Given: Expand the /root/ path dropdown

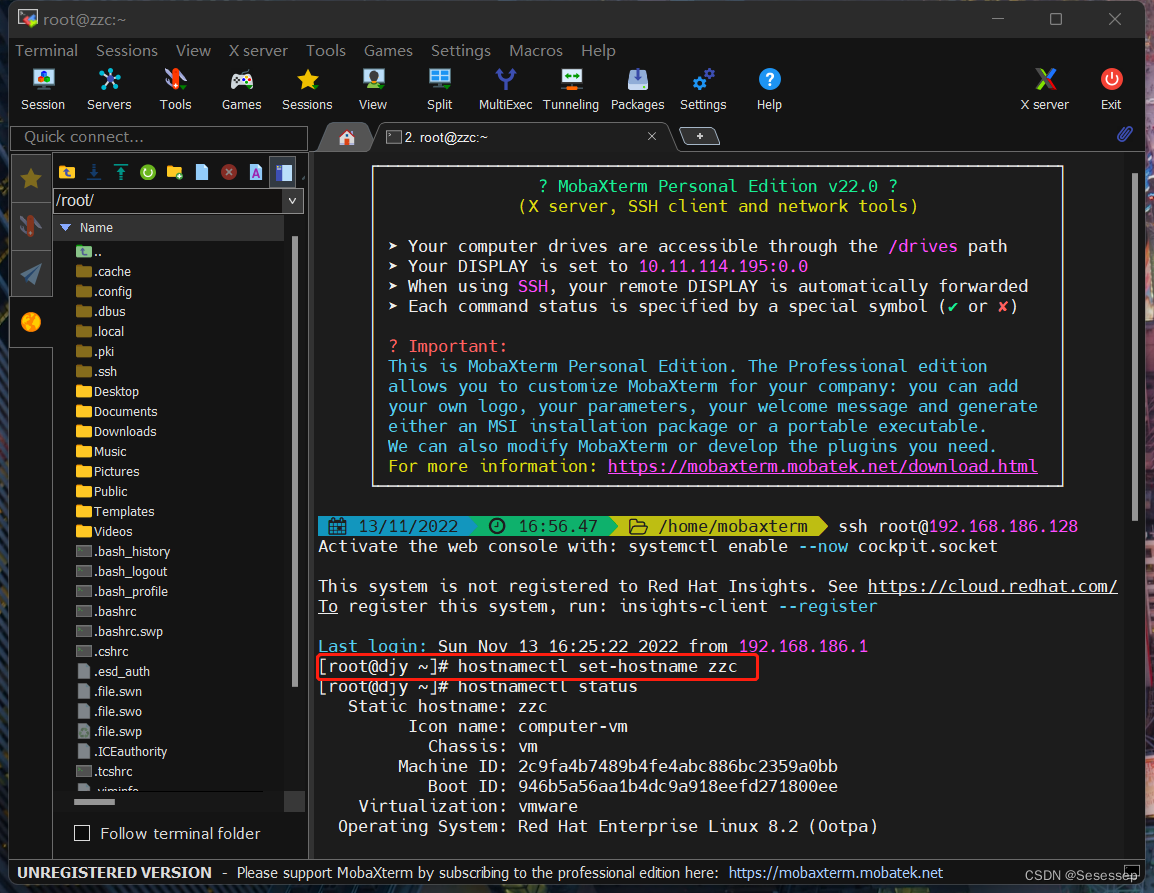Looking at the screenshot, I should pos(292,200).
